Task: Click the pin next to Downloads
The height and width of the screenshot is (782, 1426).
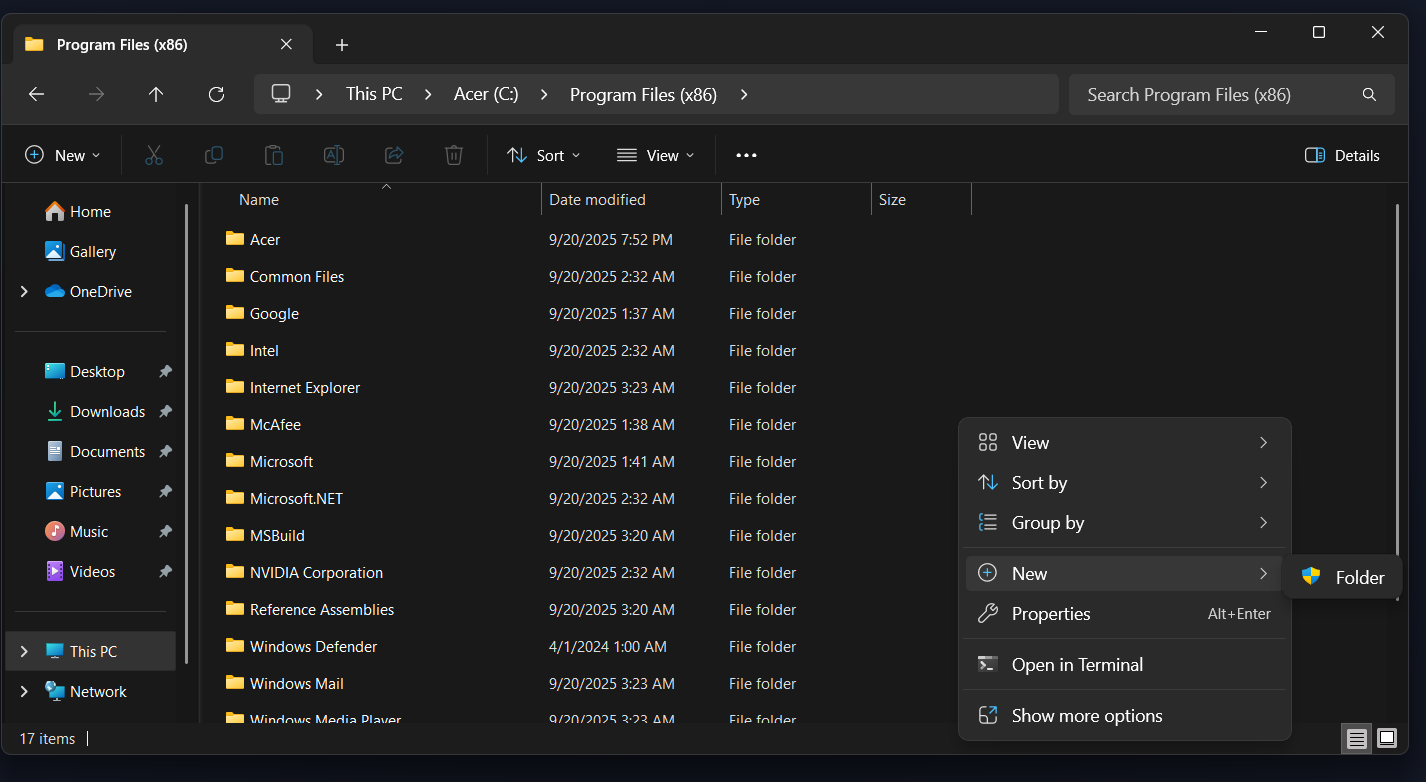Action: pos(165,411)
